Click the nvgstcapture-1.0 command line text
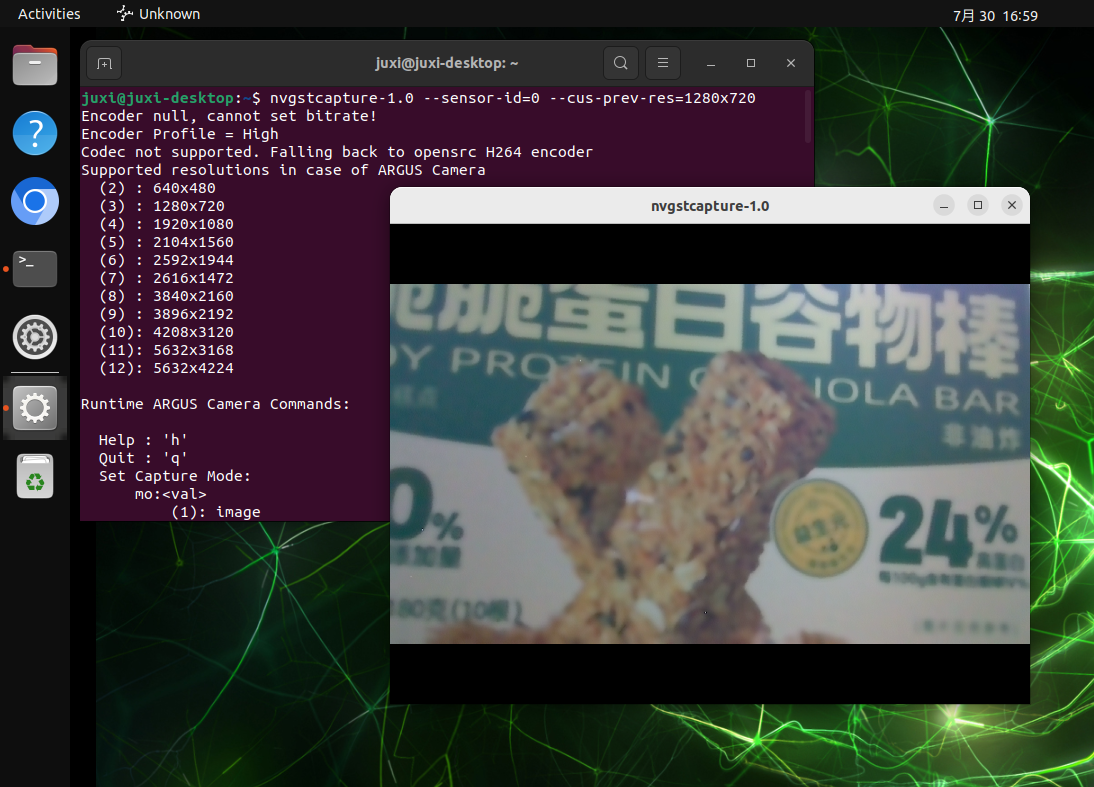This screenshot has height=787, width=1094. tap(513, 98)
